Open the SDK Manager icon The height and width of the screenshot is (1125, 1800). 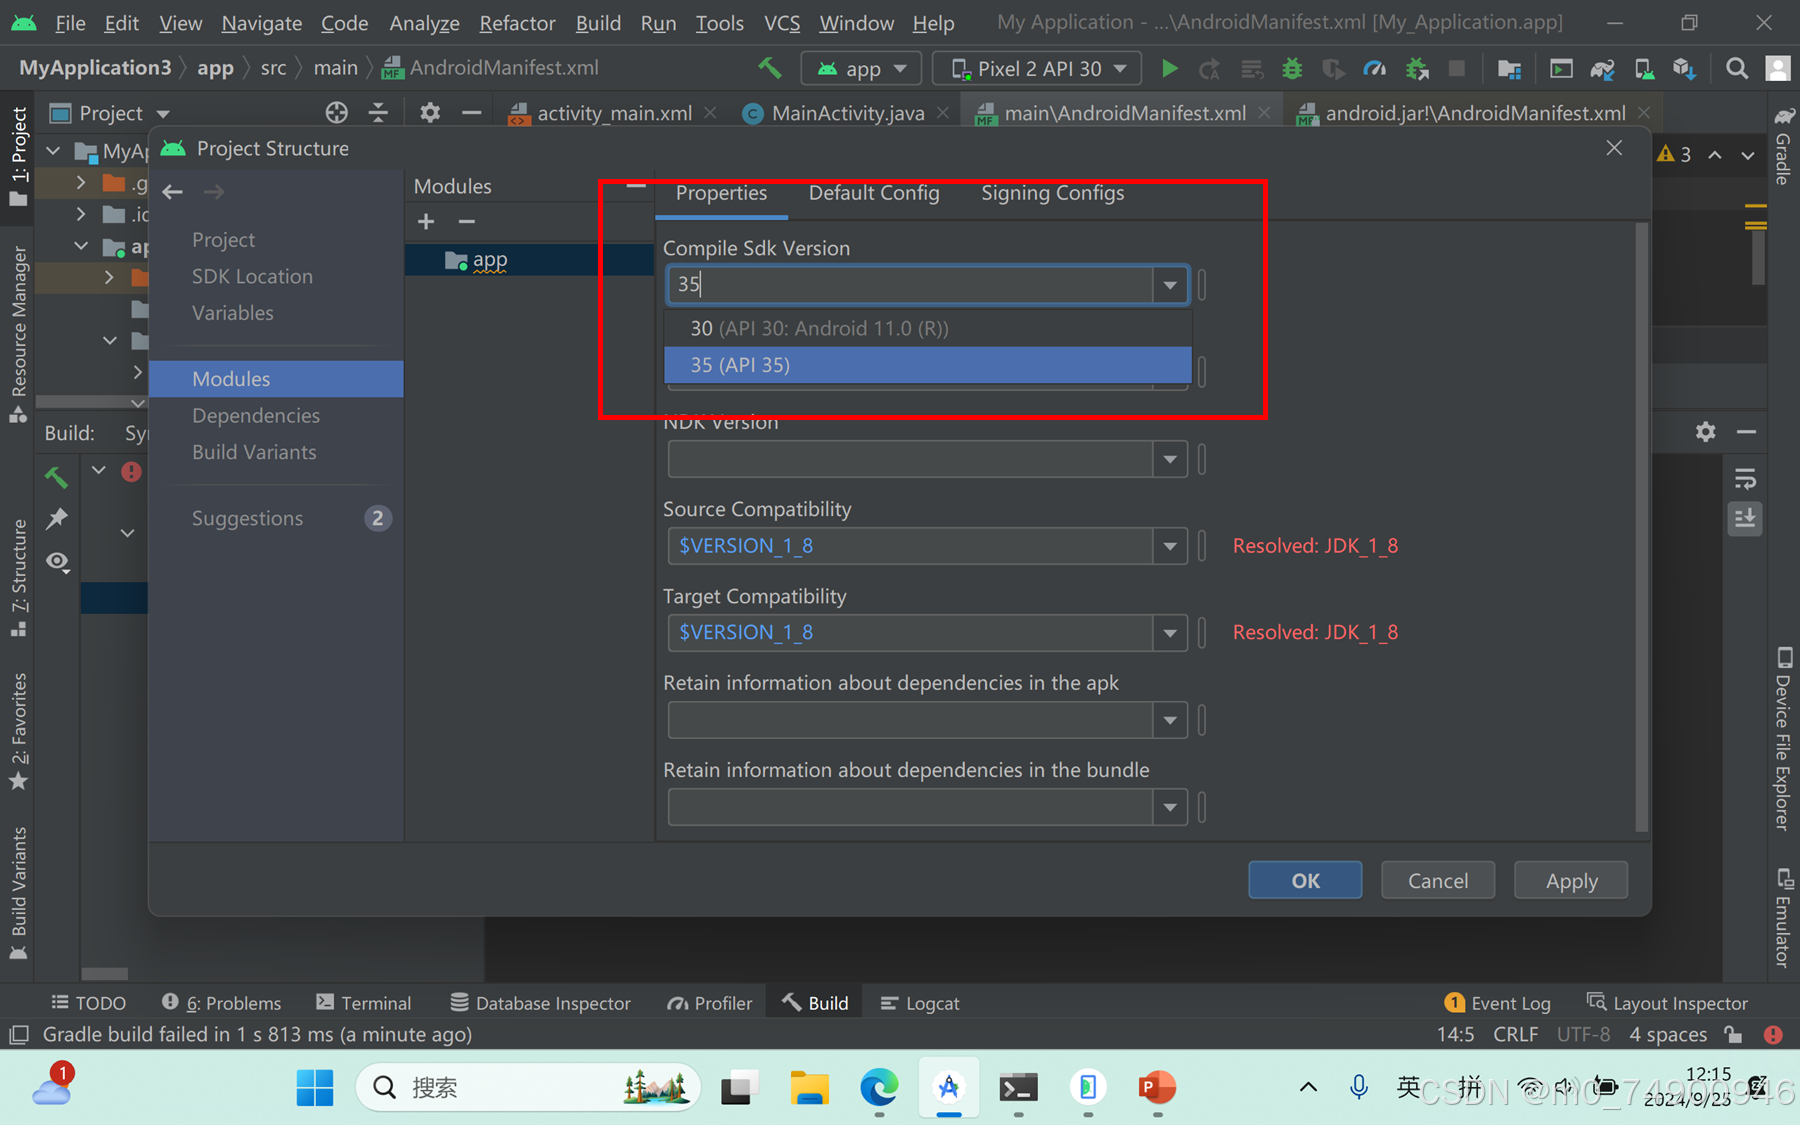point(1686,68)
